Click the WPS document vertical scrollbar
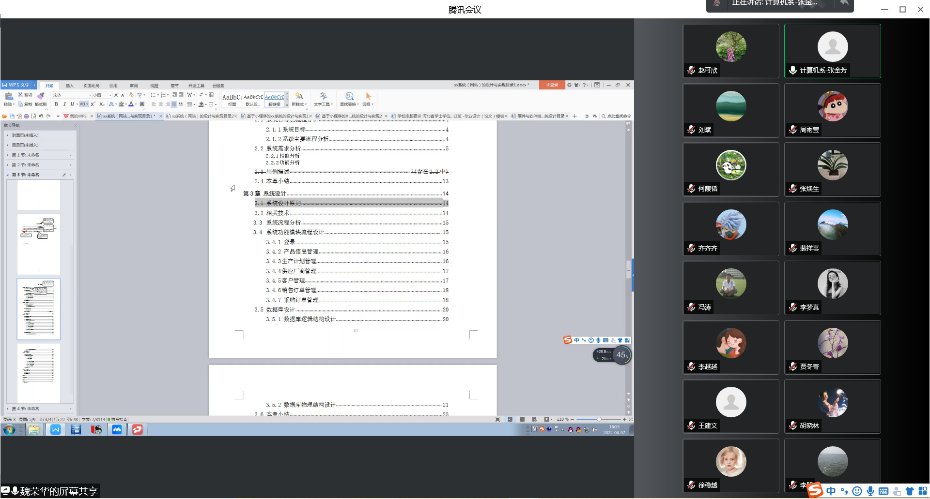Viewport: 930px width, 499px height. point(628,269)
